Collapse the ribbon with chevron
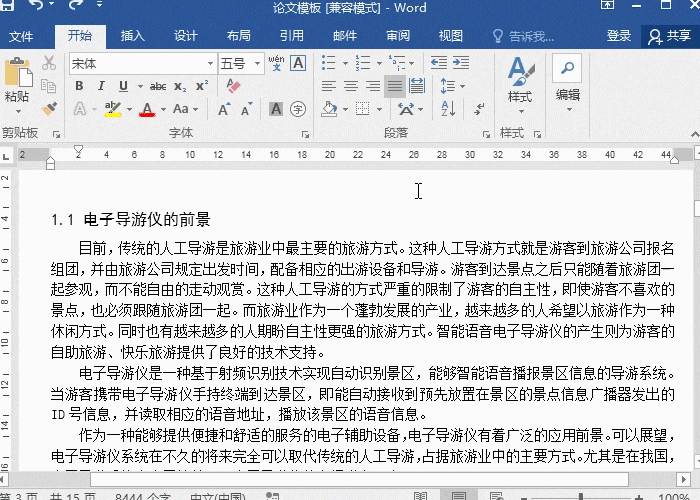 [695, 134]
